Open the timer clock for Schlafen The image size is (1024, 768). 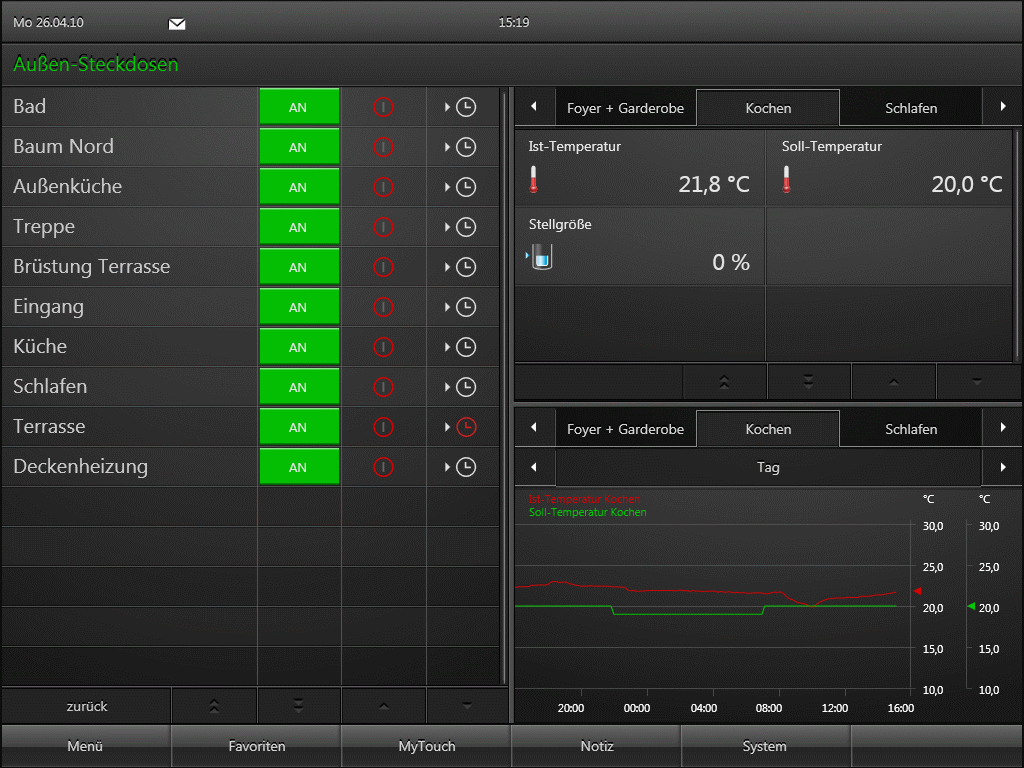[466, 387]
